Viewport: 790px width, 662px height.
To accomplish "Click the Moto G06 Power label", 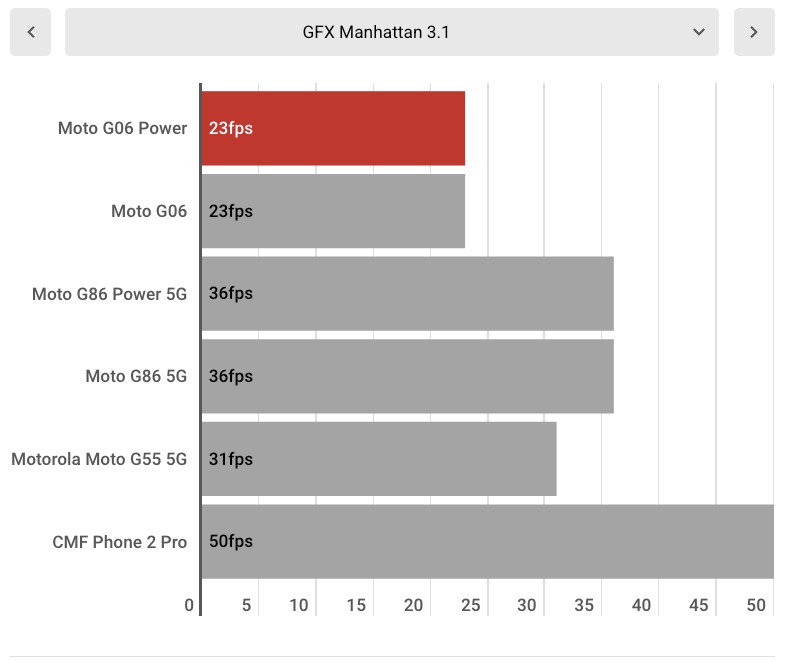I will pos(122,128).
